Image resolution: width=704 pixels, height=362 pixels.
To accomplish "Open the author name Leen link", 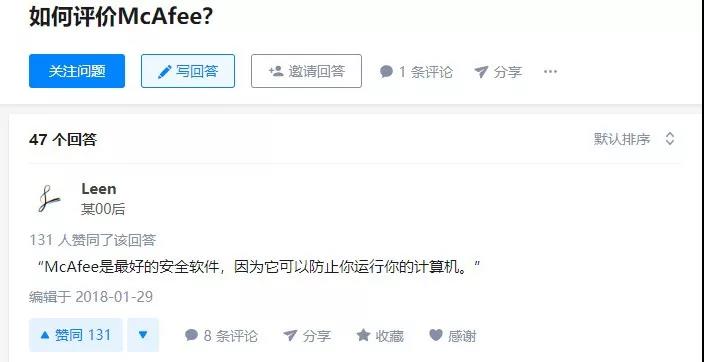I will point(99,189).
